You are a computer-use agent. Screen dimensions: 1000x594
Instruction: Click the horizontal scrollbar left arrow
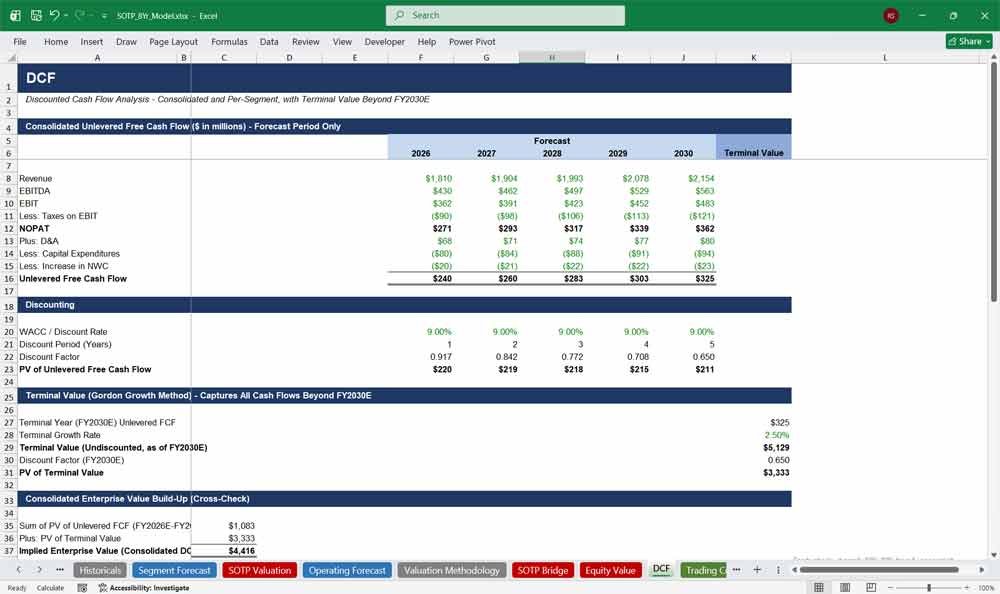795,570
